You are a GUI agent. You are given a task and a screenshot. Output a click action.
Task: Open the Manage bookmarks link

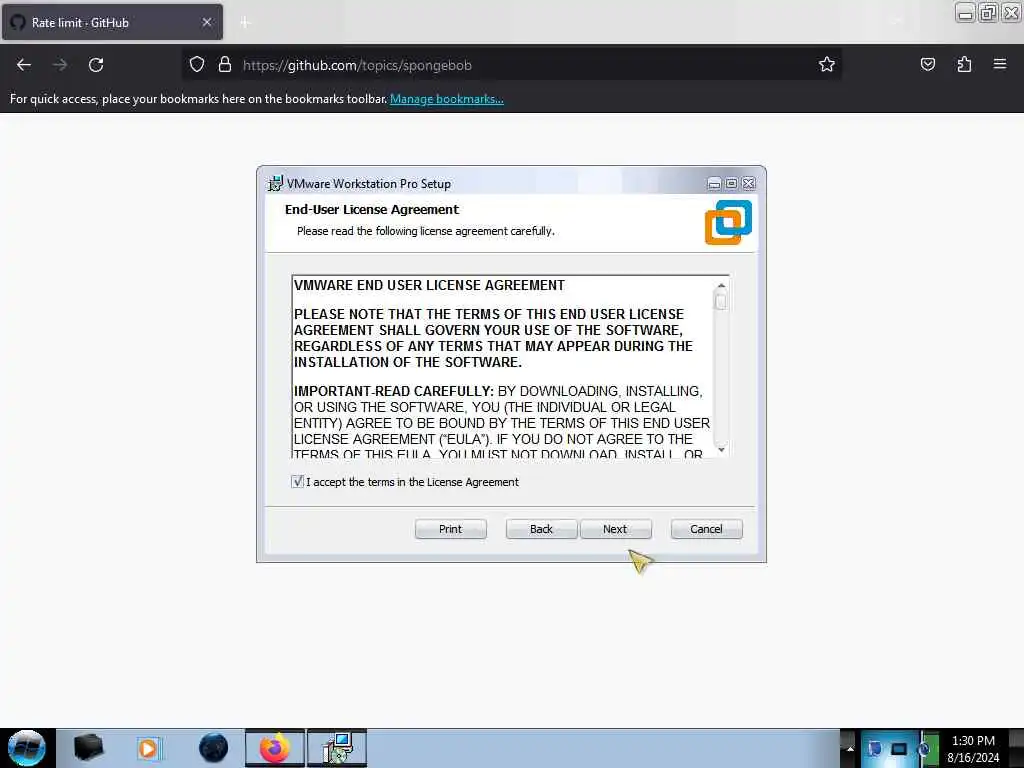click(x=447, y=99)
